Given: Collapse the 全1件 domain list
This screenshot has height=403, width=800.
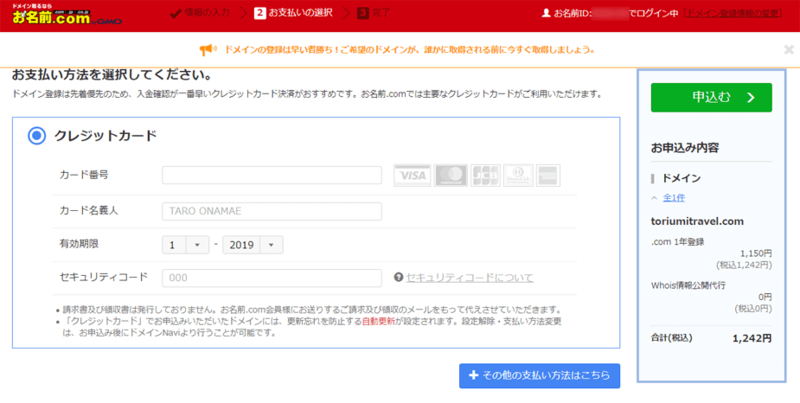Looking at the screenshot, I should click(x=655, y=198).
